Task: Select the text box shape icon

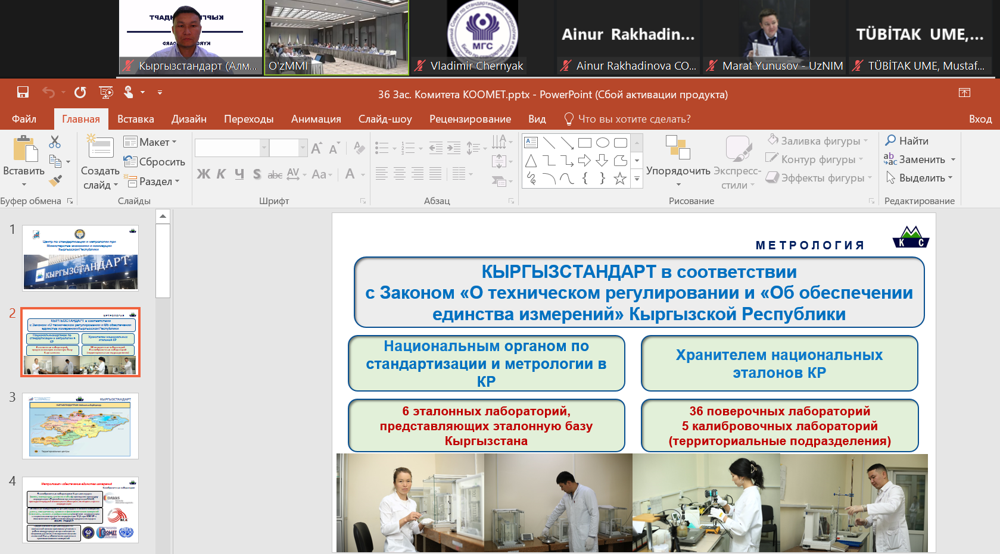Action: click(x=531, y=143)
